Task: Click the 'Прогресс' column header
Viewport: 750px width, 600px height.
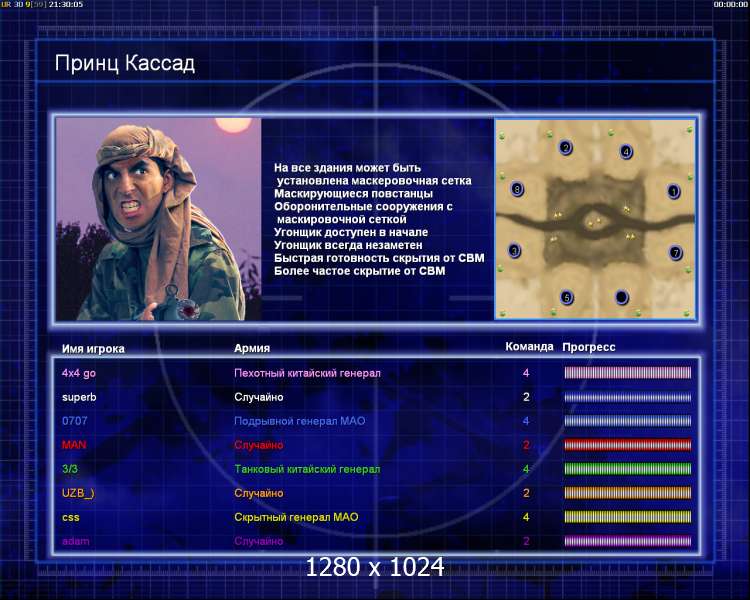Action: point(588,347)
